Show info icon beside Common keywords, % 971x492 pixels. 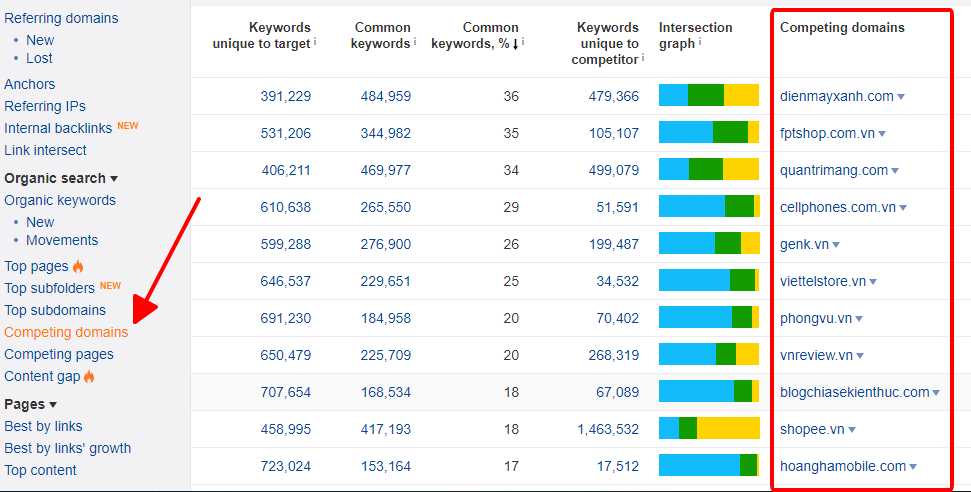tap(523, 42)
